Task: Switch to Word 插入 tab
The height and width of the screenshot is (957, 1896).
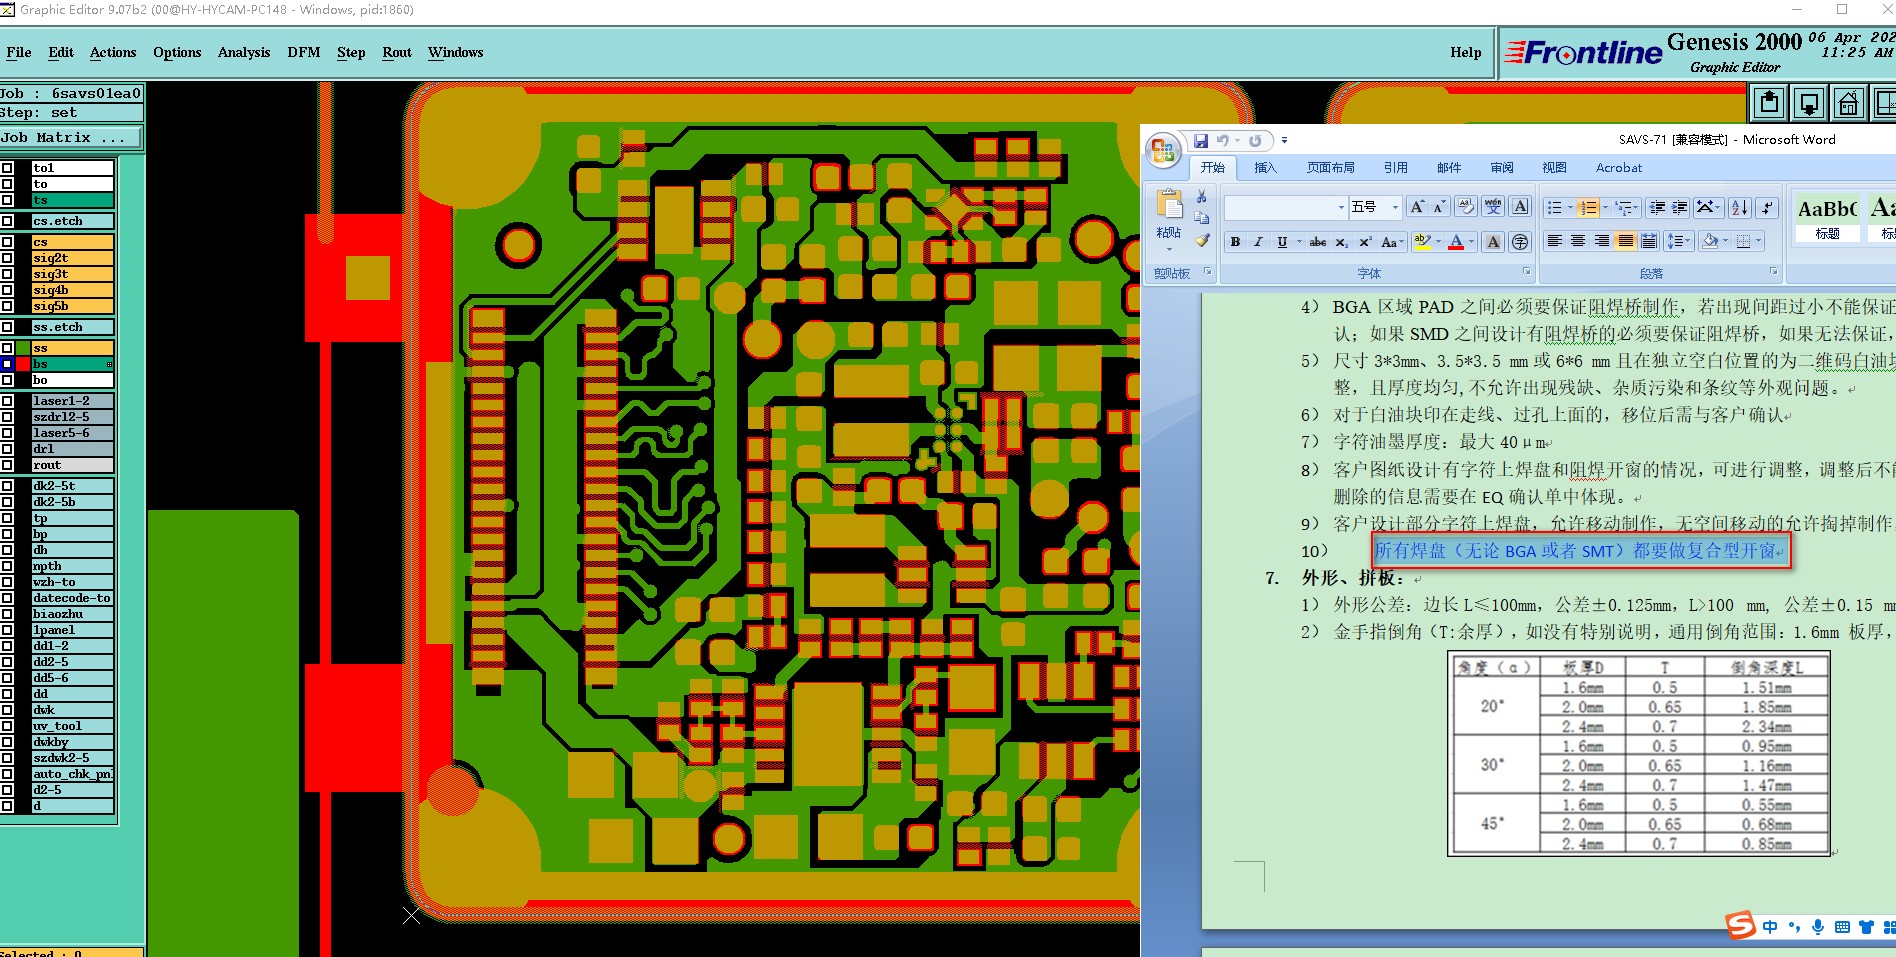Action: [x=1265, y=168]
